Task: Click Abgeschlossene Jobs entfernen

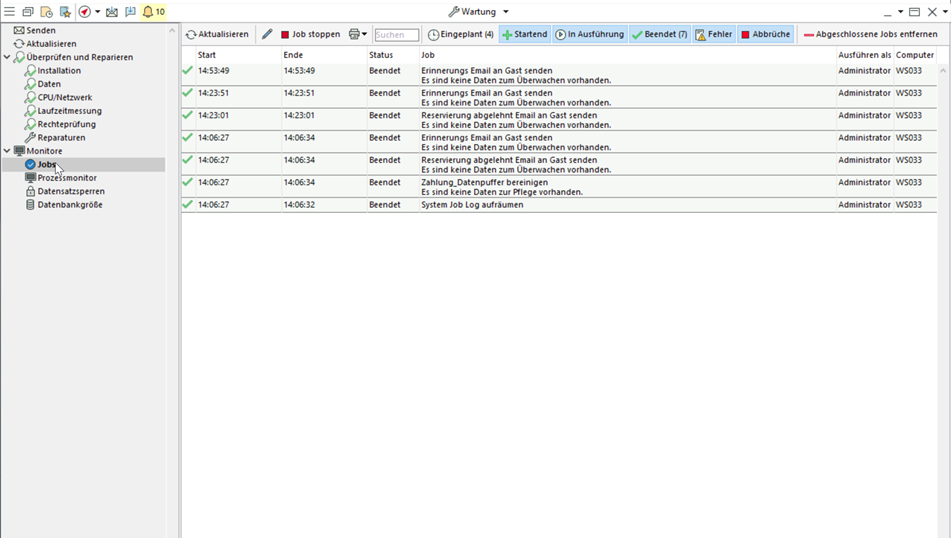Action: [870, 34]
